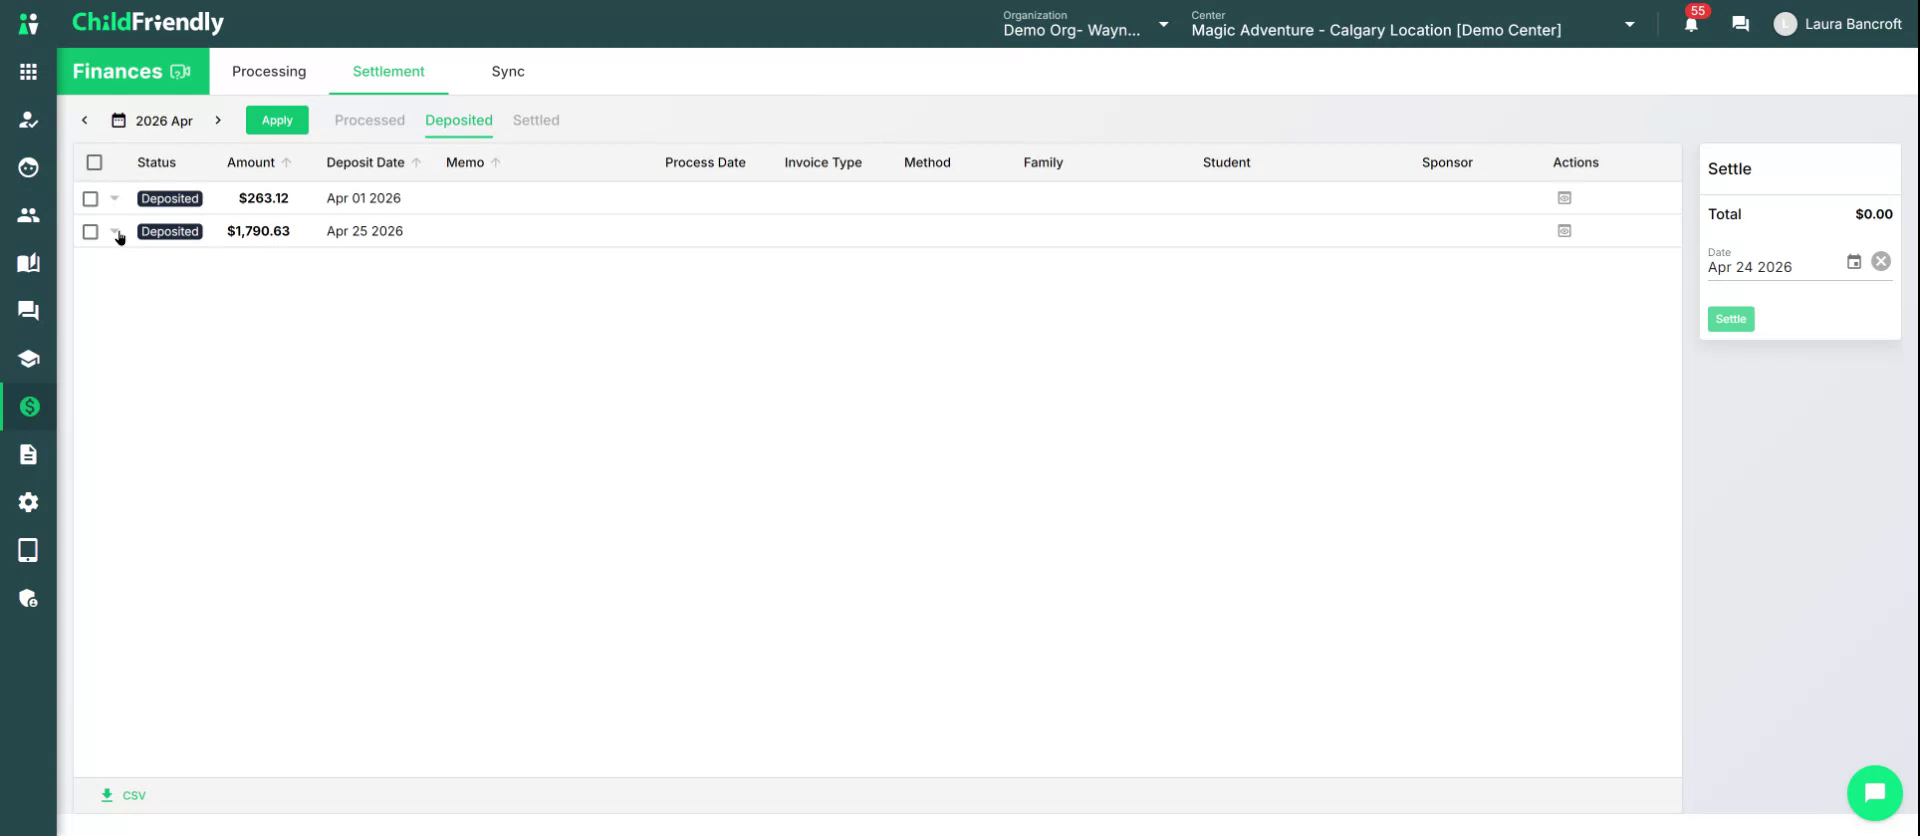Image resolution: width=1920 pixels, height=836 pixels.
Task: Open the graduation cap sidebar icon
Action: point(28,359)
